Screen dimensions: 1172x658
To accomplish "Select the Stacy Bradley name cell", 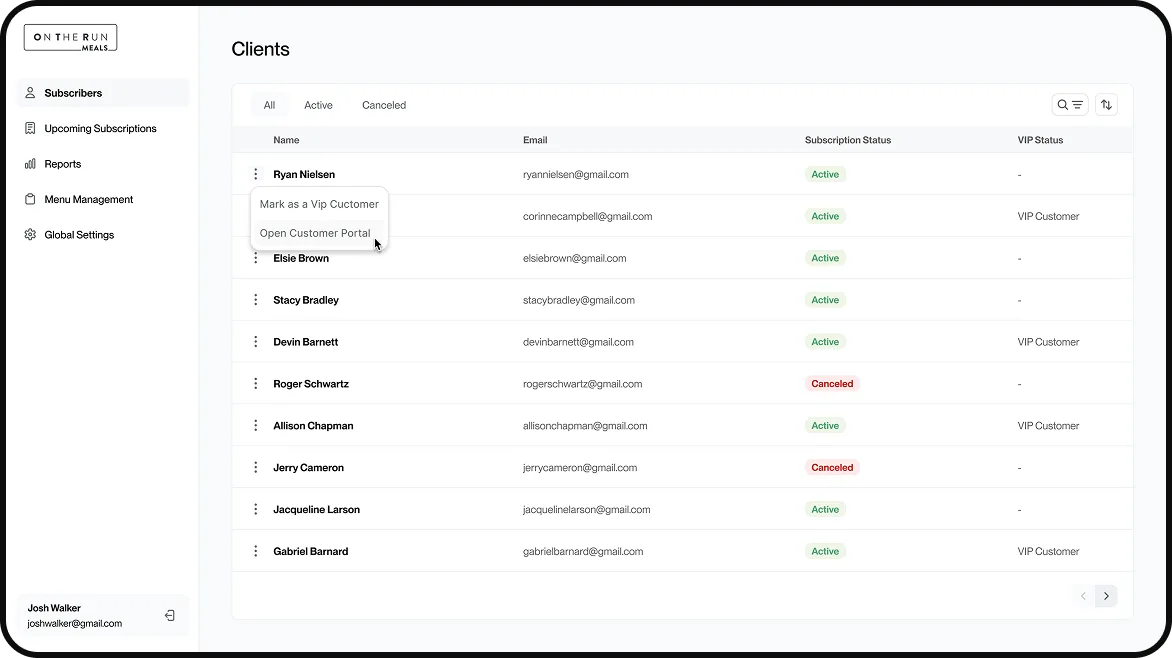I will [306, 300].
